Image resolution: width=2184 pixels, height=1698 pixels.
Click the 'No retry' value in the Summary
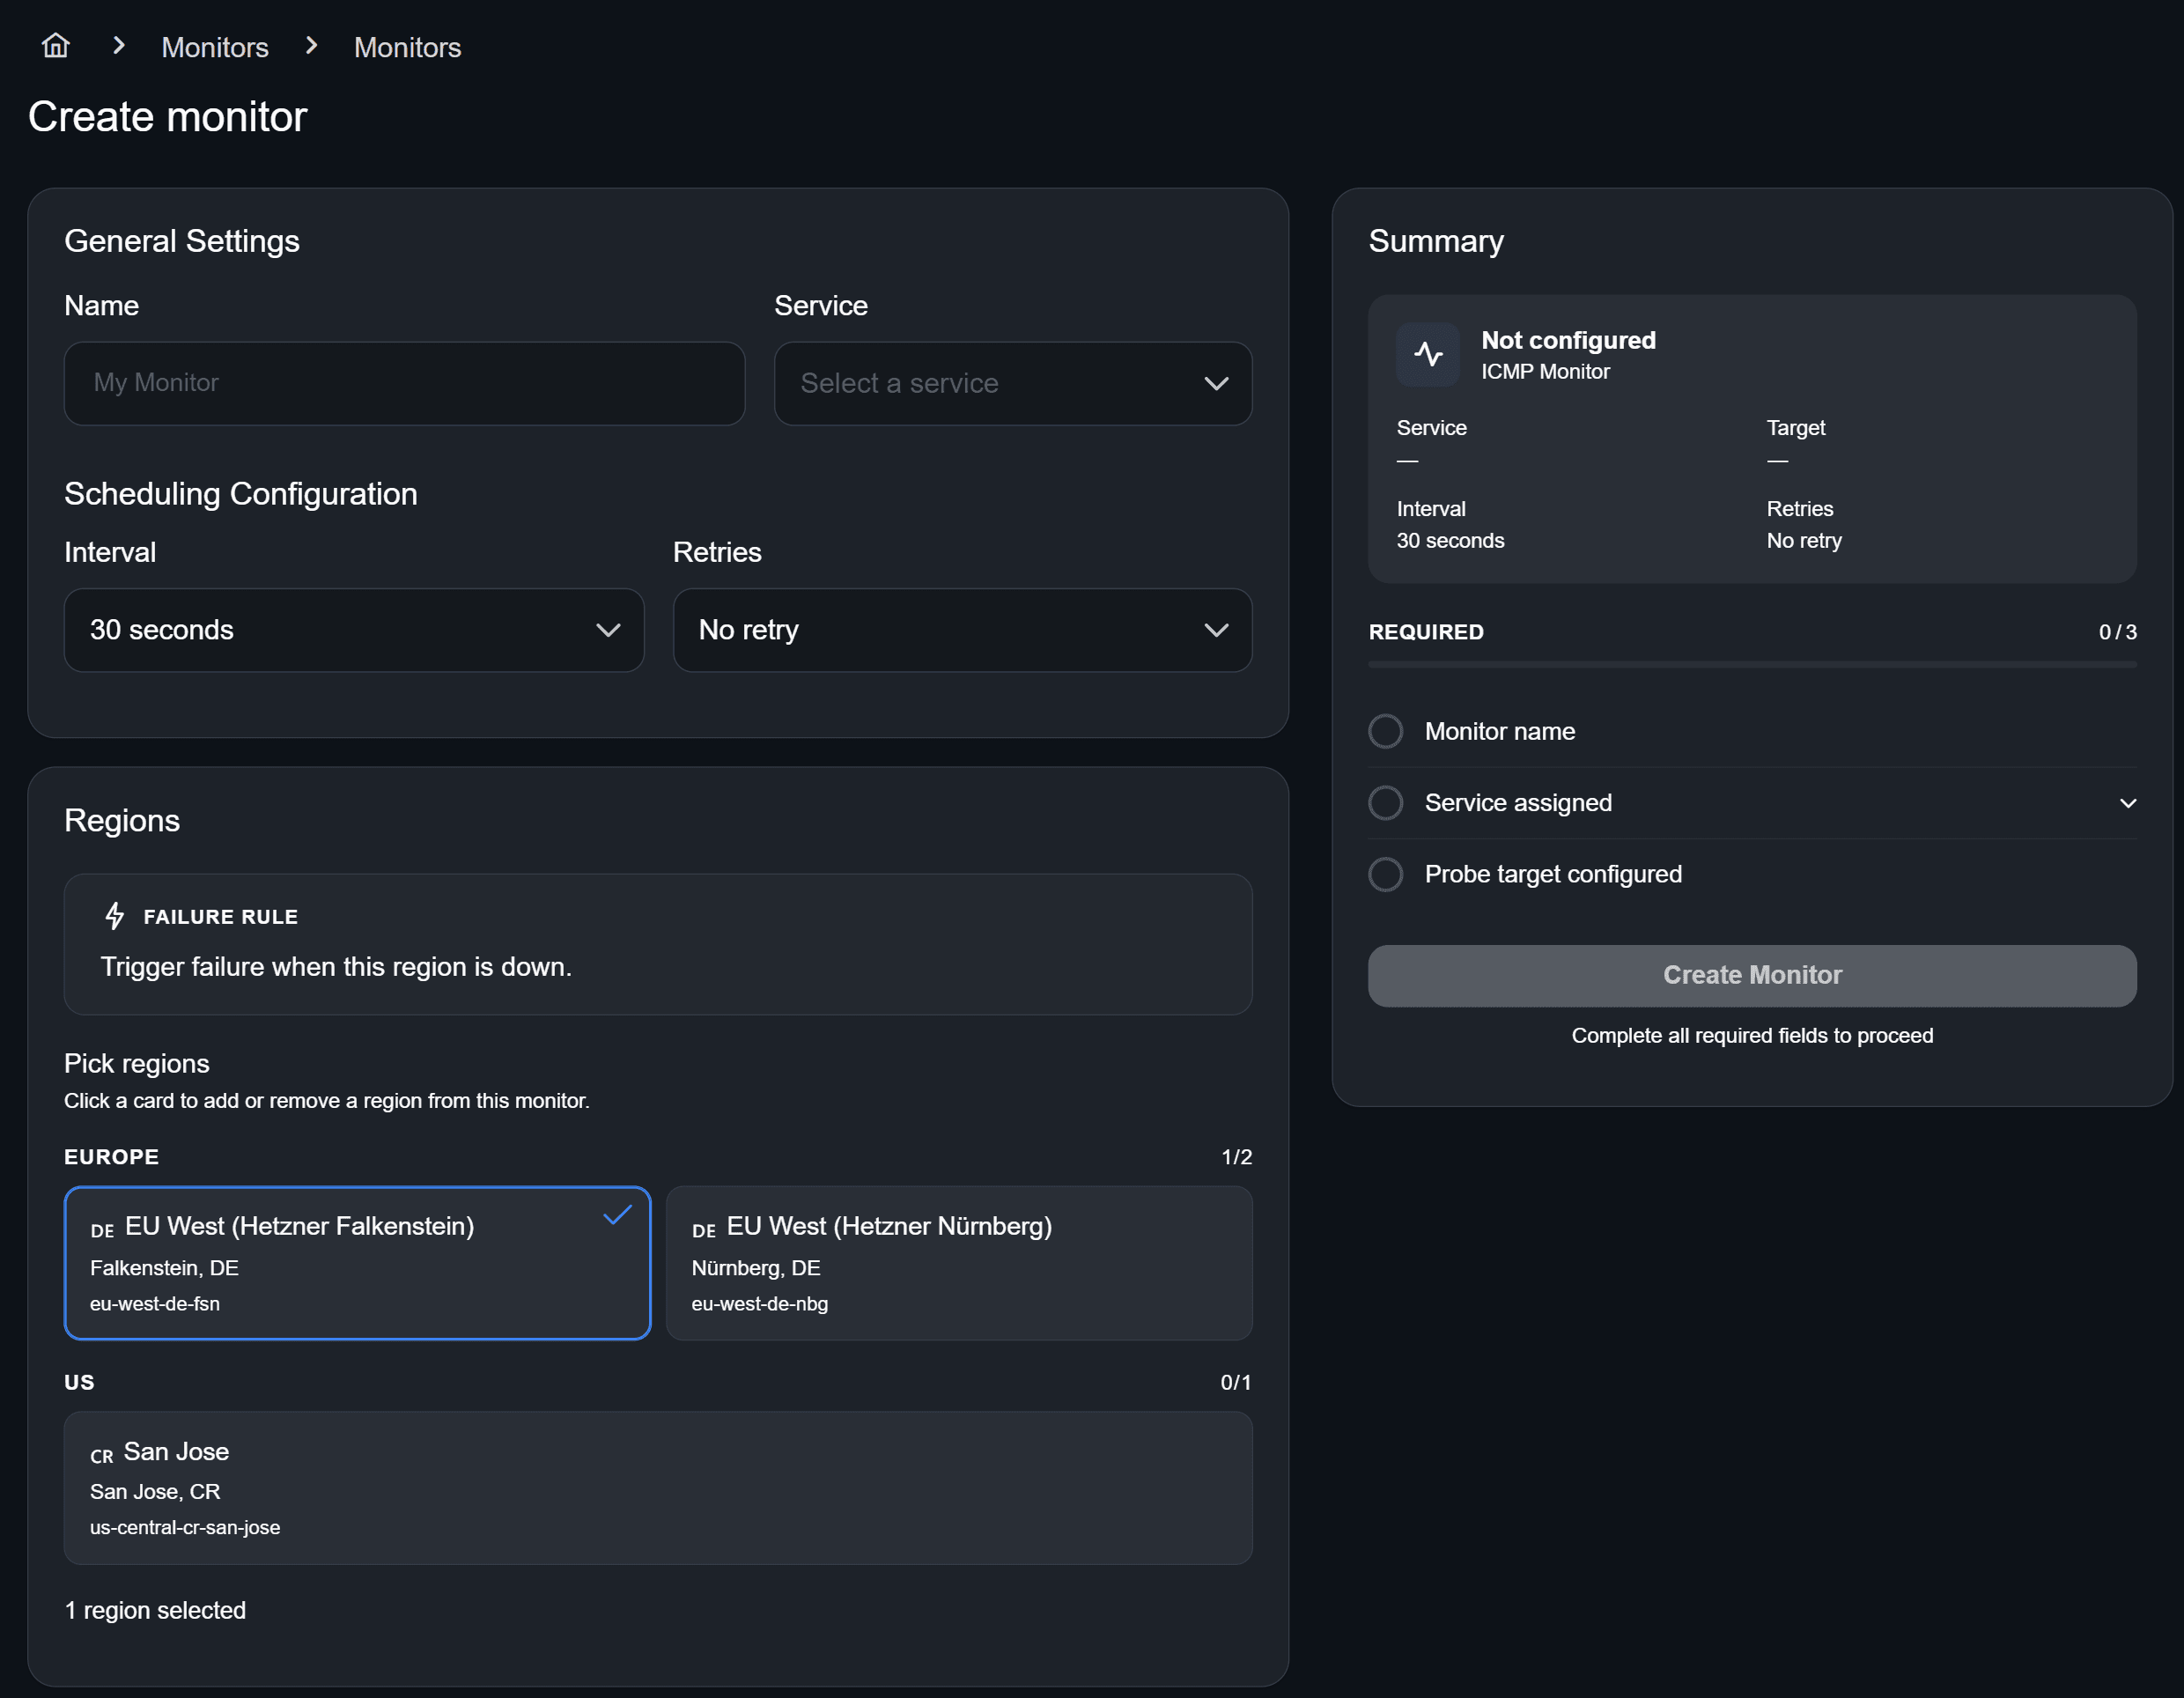pyautogui.click(x=1804, y=541)
